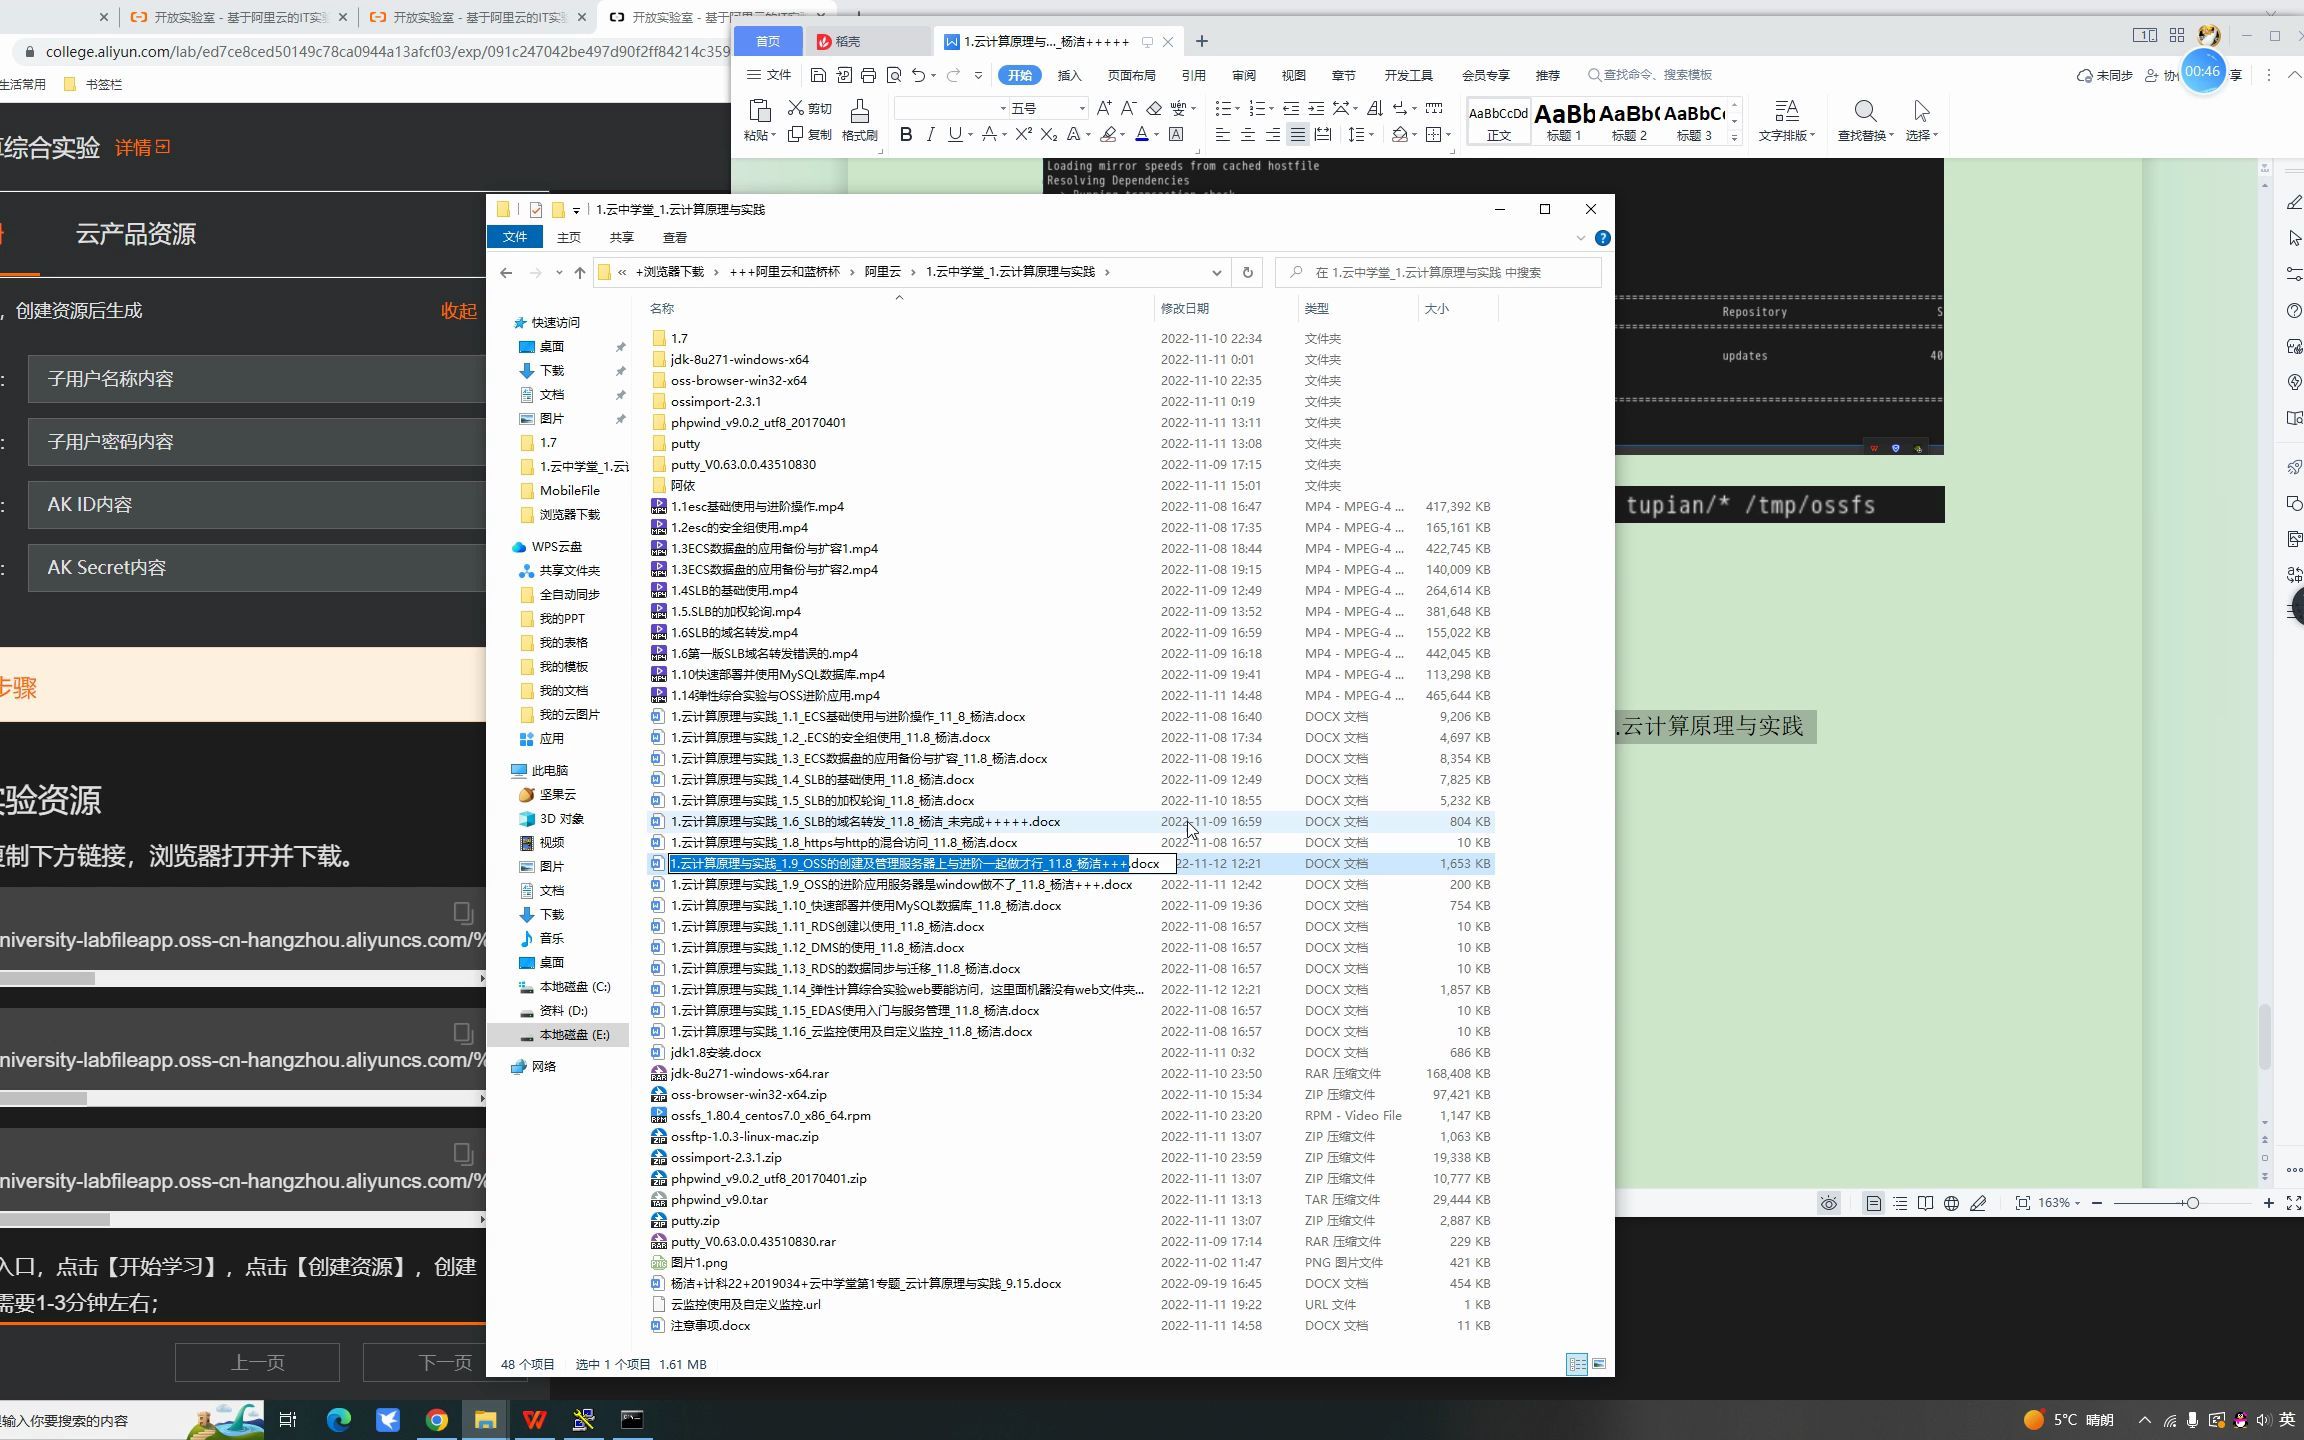
Task: Click the Superscript X² icon
Action: coord(1023,134)
